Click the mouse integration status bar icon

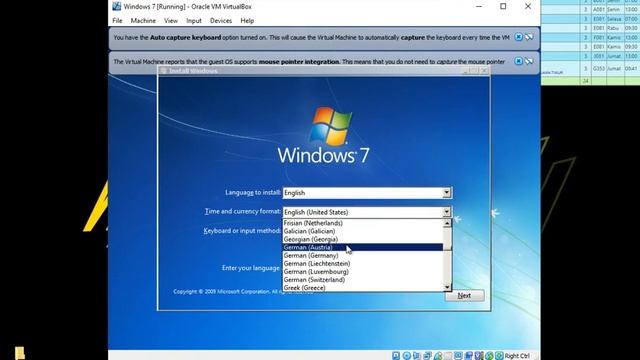pos(489,356)
